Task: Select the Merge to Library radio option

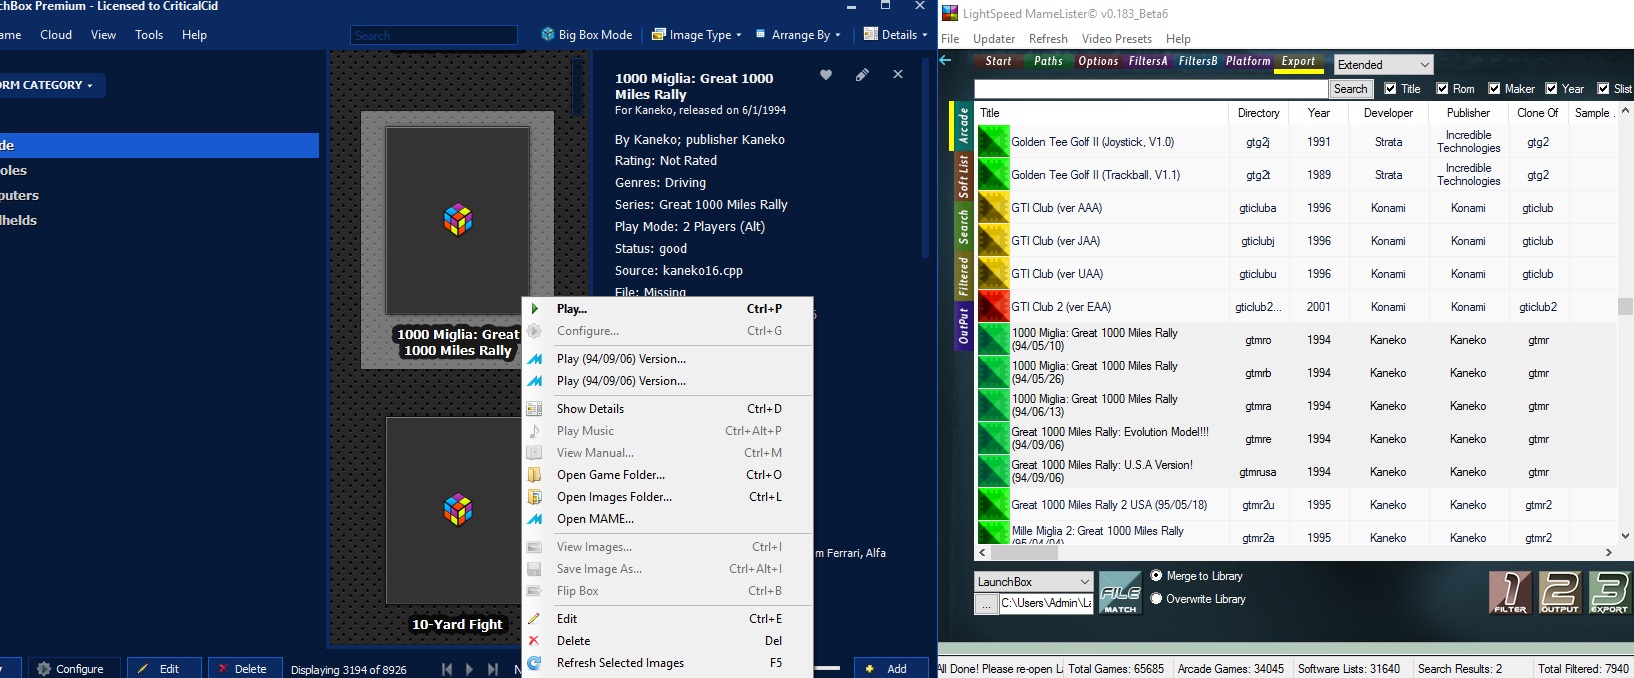Action: [x=1156, y=576]
